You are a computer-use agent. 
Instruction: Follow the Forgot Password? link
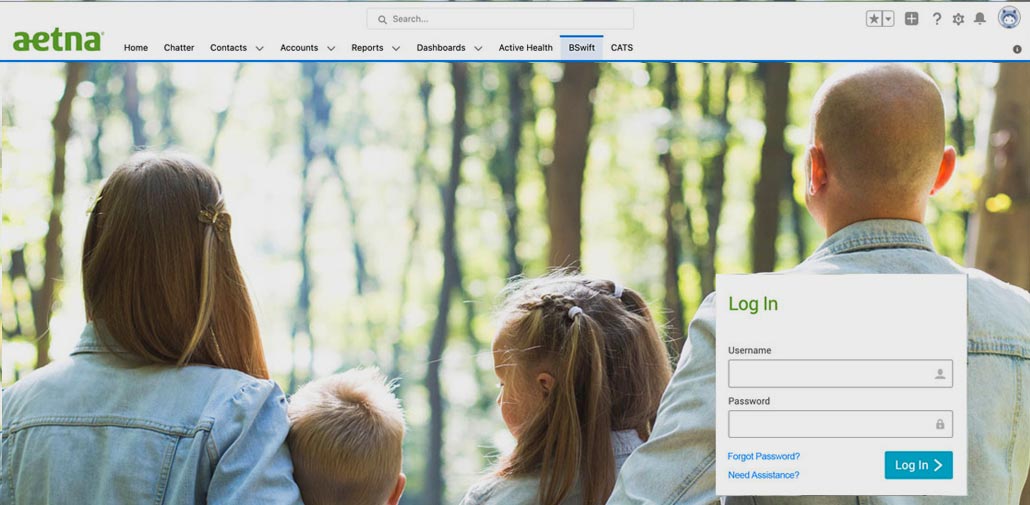coord(763,457)
